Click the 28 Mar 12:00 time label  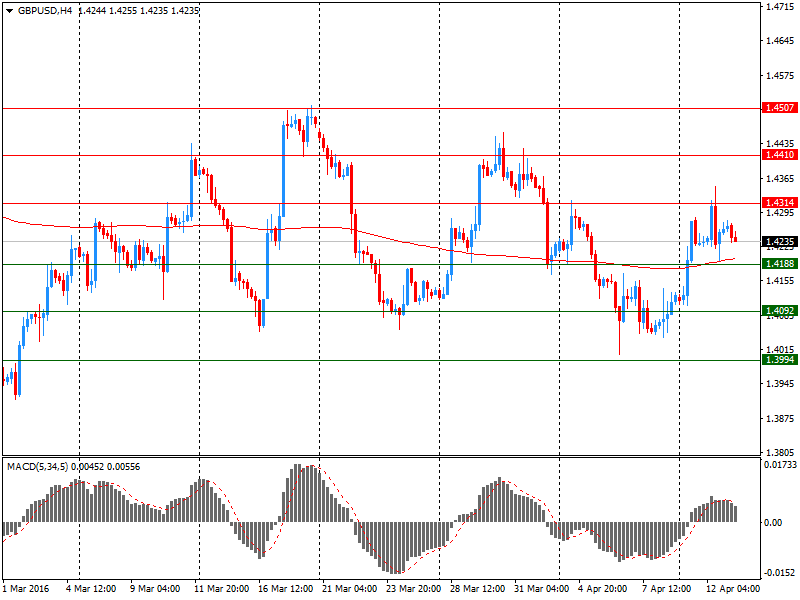pyautogui.click(x=478, y=589)
